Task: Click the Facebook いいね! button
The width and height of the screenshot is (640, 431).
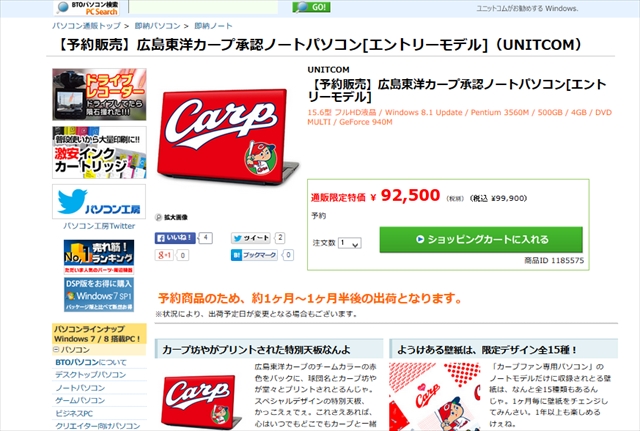Action: point(175,238)
